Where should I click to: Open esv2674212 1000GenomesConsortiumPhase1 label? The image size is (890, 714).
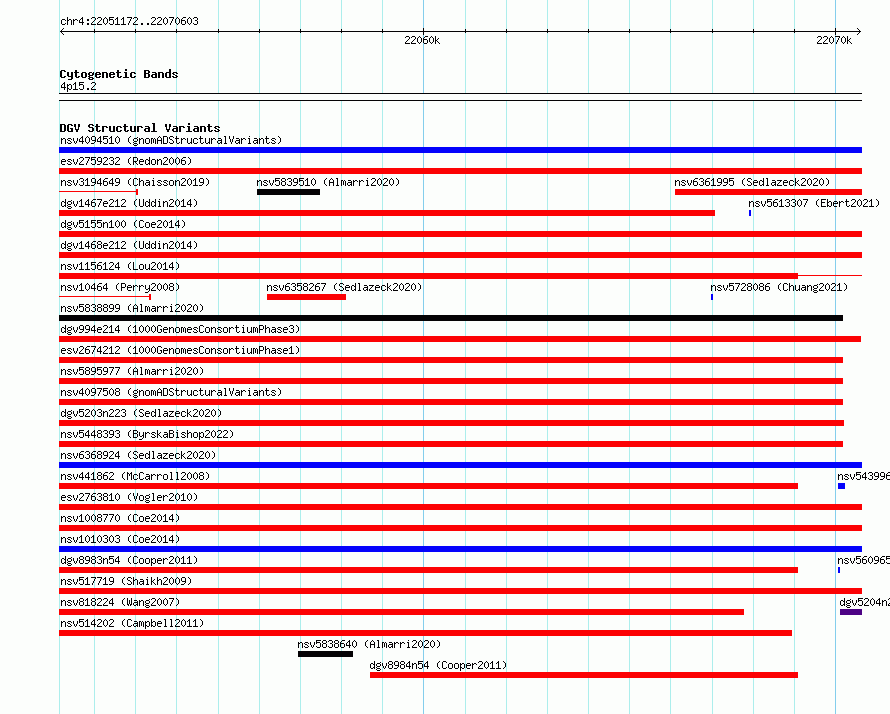(180, 350)
